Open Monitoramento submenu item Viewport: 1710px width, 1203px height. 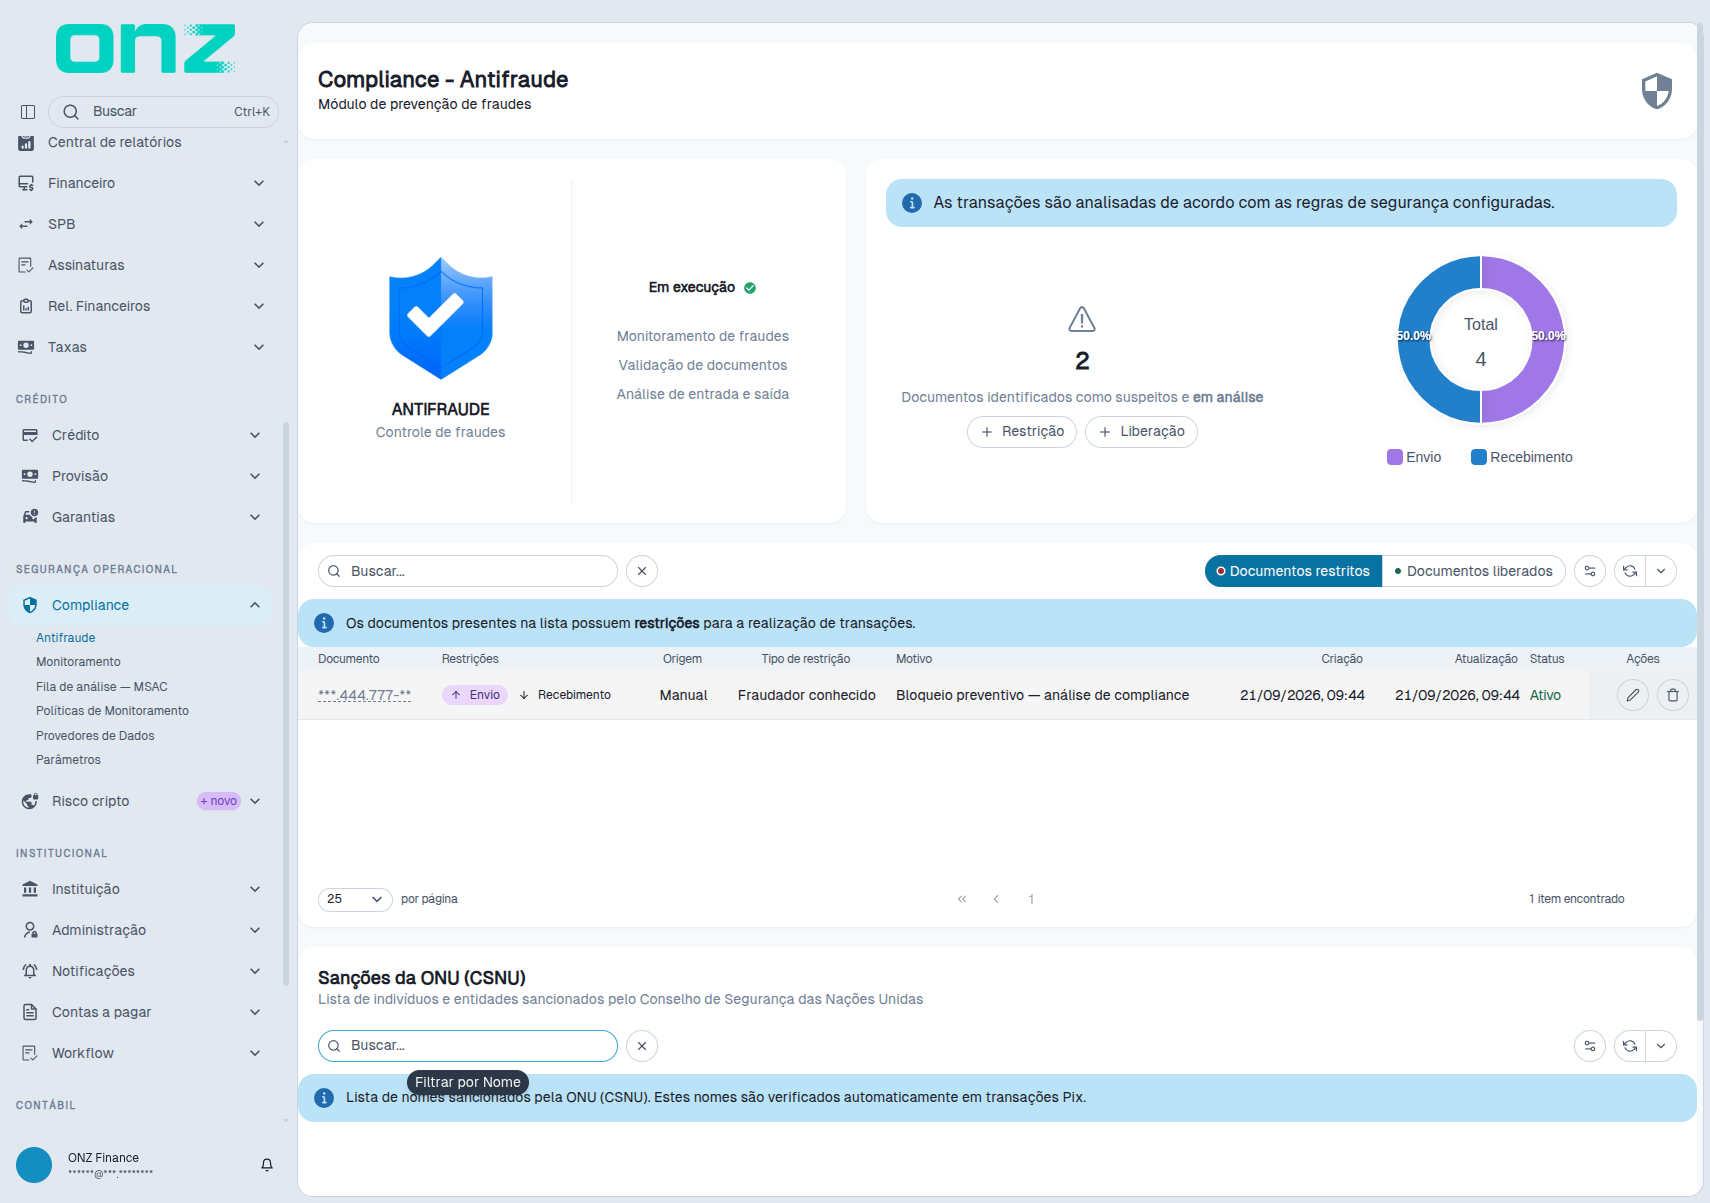[78, 662]
